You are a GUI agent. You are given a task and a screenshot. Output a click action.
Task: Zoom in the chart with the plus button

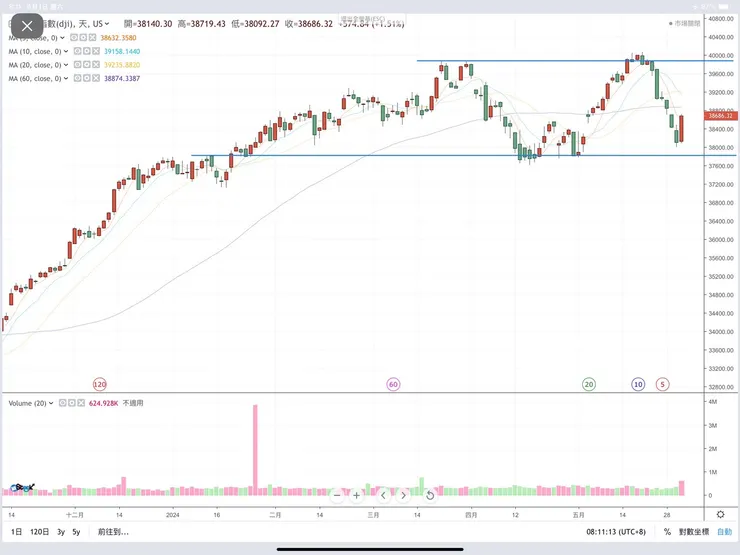click(x=357, y=496)
